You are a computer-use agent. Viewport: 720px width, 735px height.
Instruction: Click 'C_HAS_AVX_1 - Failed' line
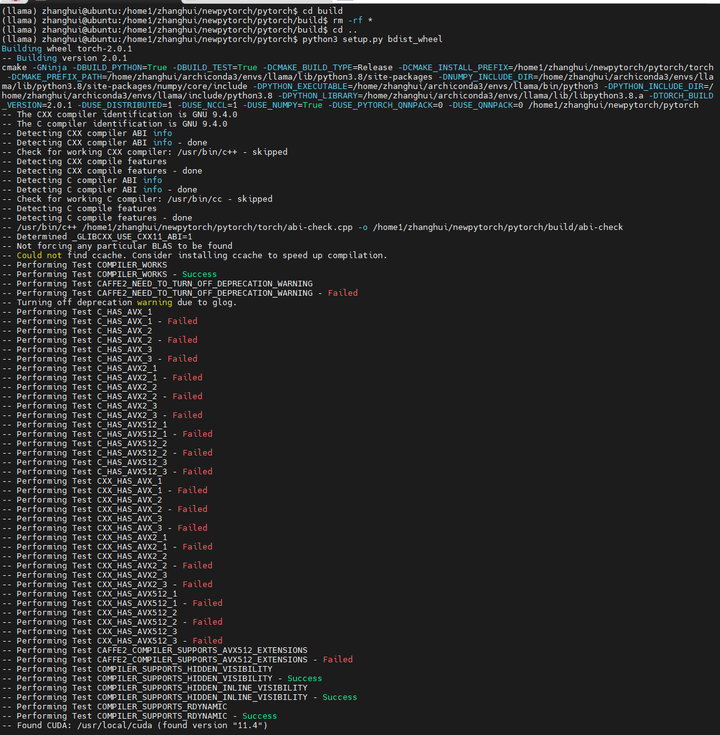[x=99, y=321]
